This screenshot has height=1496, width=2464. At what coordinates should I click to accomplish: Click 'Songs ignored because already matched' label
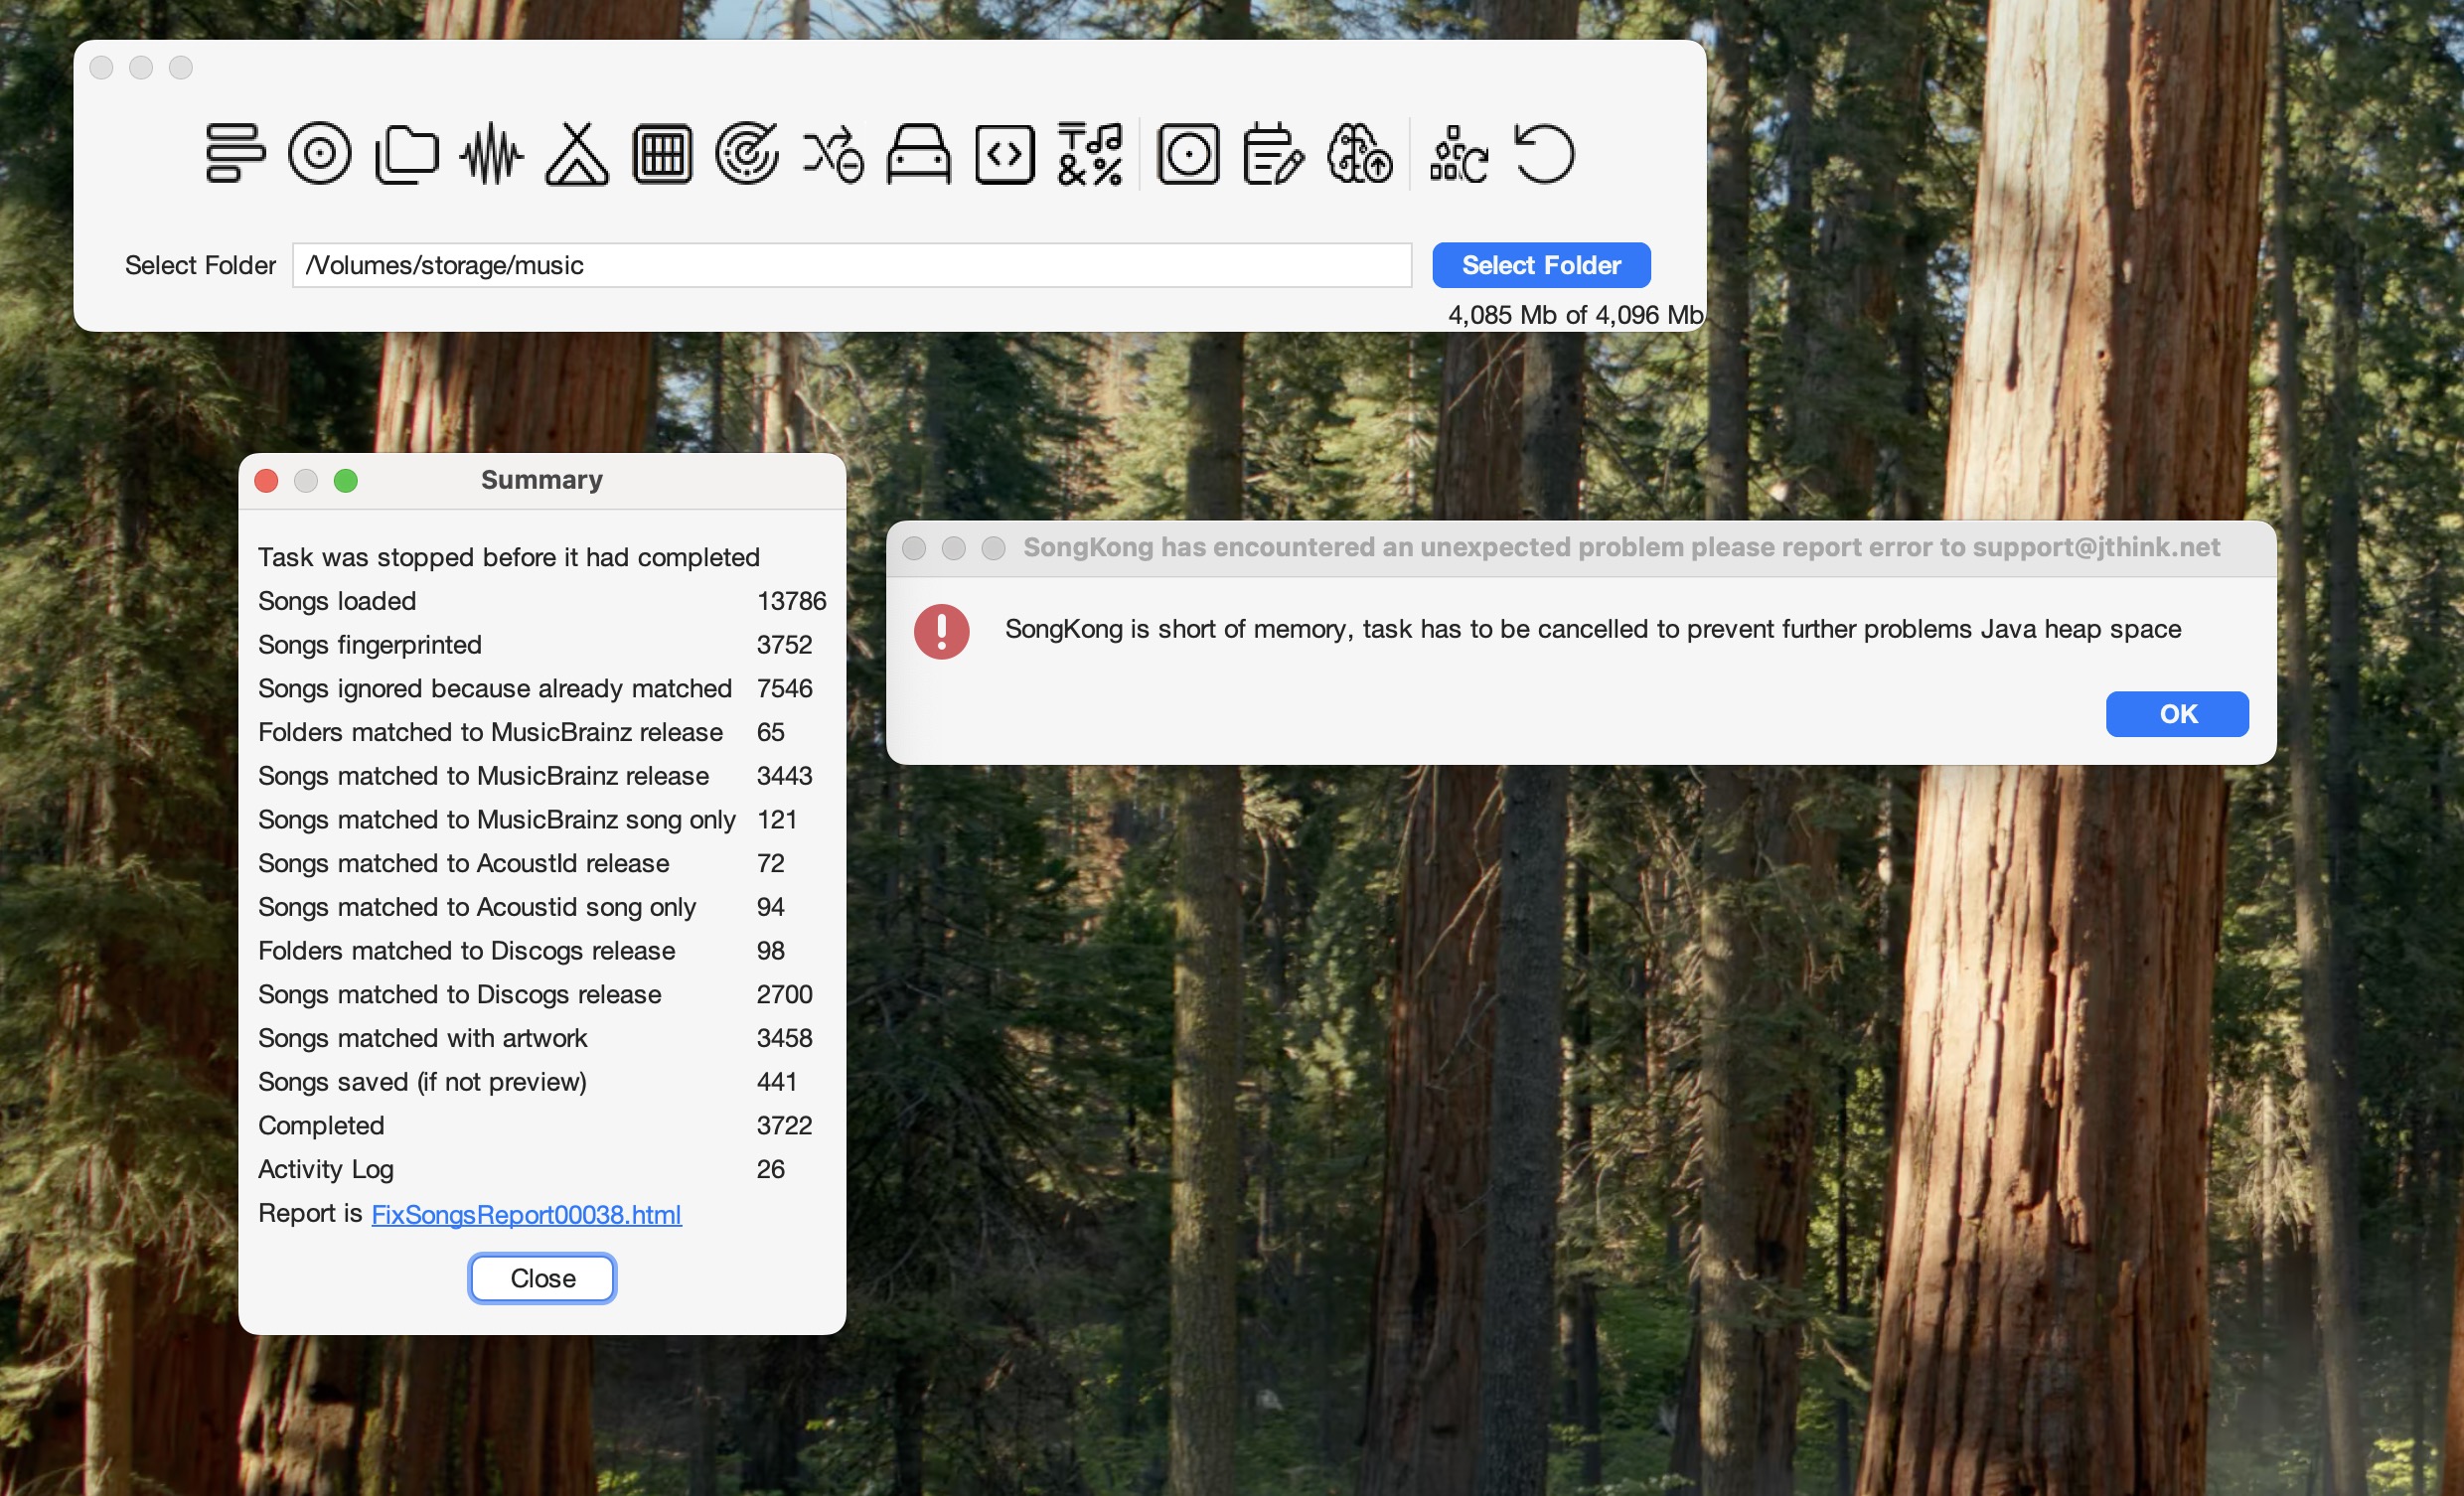click(495, 689)
